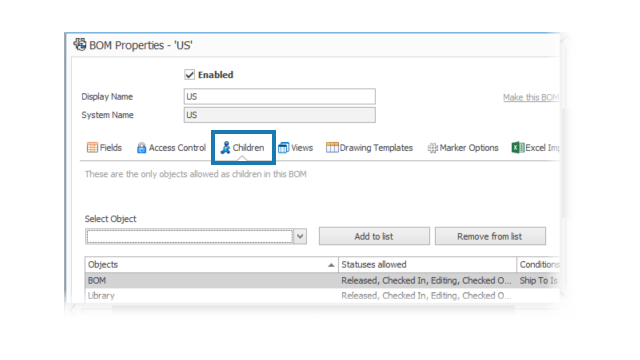Click the Children person icon
Screen dimensions: 640x360
point(225,147)
